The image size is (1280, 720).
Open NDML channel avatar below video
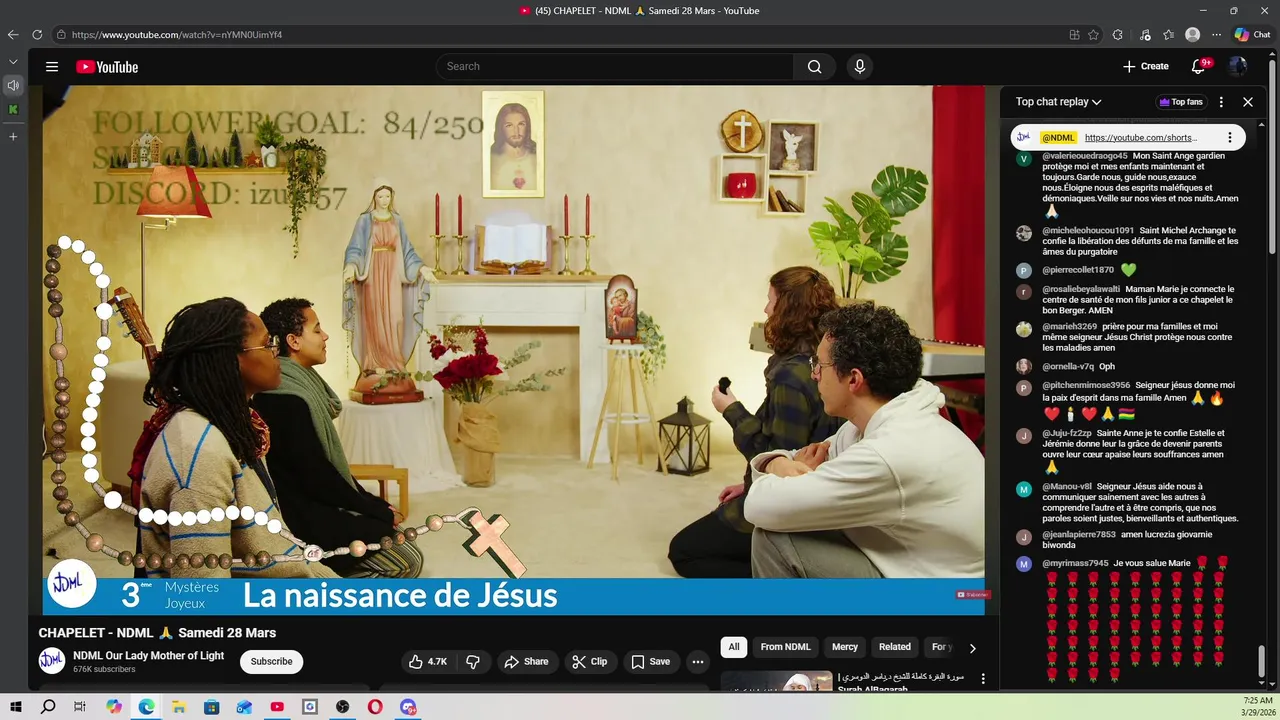(x=52, y=661)
